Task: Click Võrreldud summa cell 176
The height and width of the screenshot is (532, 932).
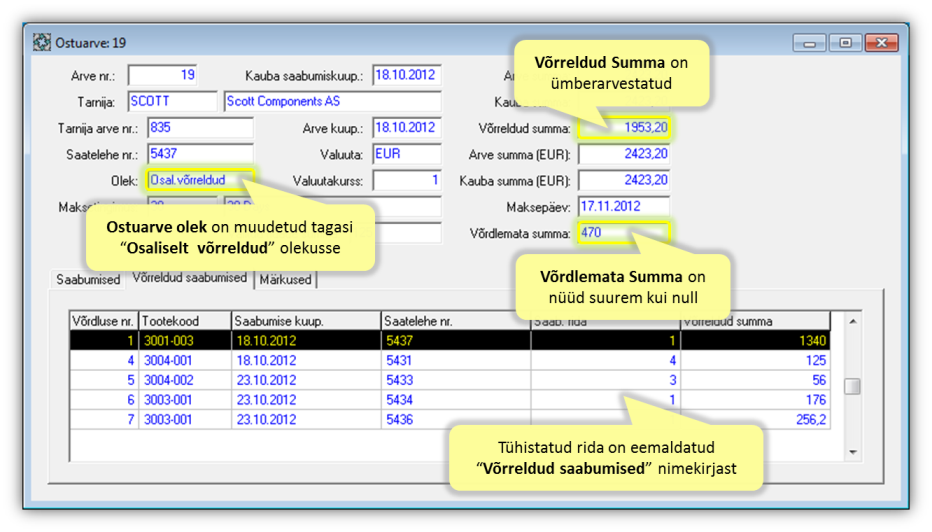Action: 755,399
